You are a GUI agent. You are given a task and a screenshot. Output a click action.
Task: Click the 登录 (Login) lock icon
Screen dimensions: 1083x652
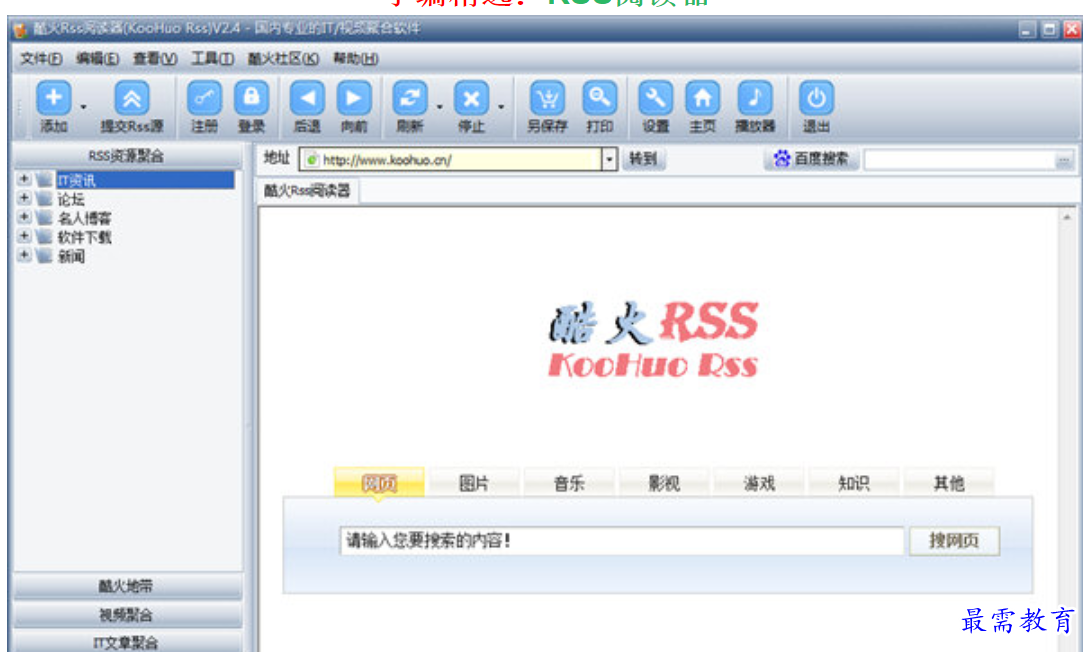point(251,98)
